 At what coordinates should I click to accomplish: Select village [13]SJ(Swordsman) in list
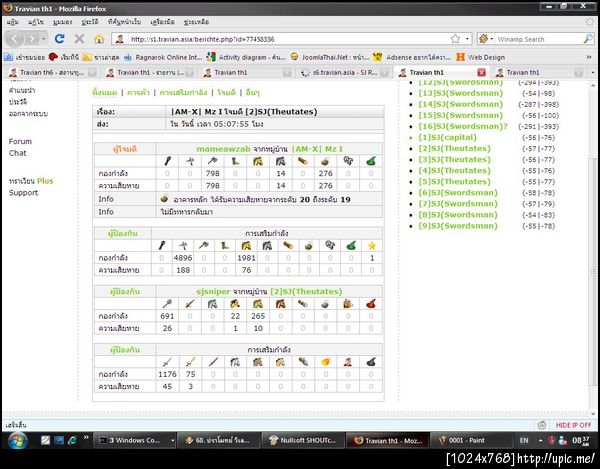coord(460,93)
